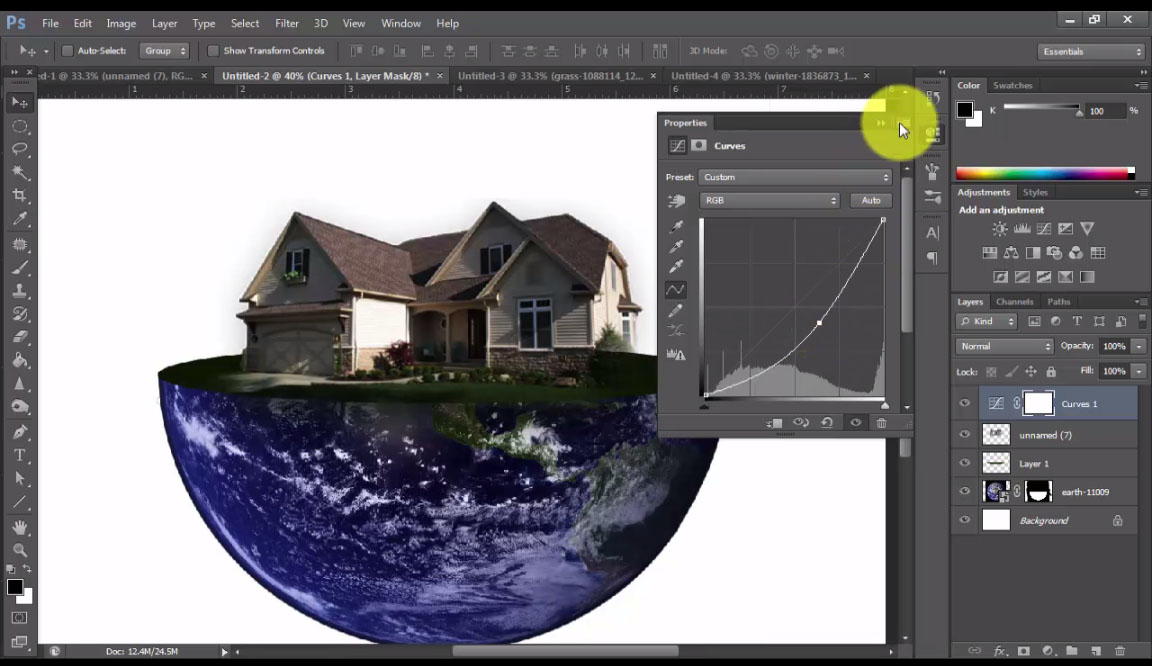Open the Filter menu
The width and height of the screenshot is (1152, 666).
[x=286, y=23]
